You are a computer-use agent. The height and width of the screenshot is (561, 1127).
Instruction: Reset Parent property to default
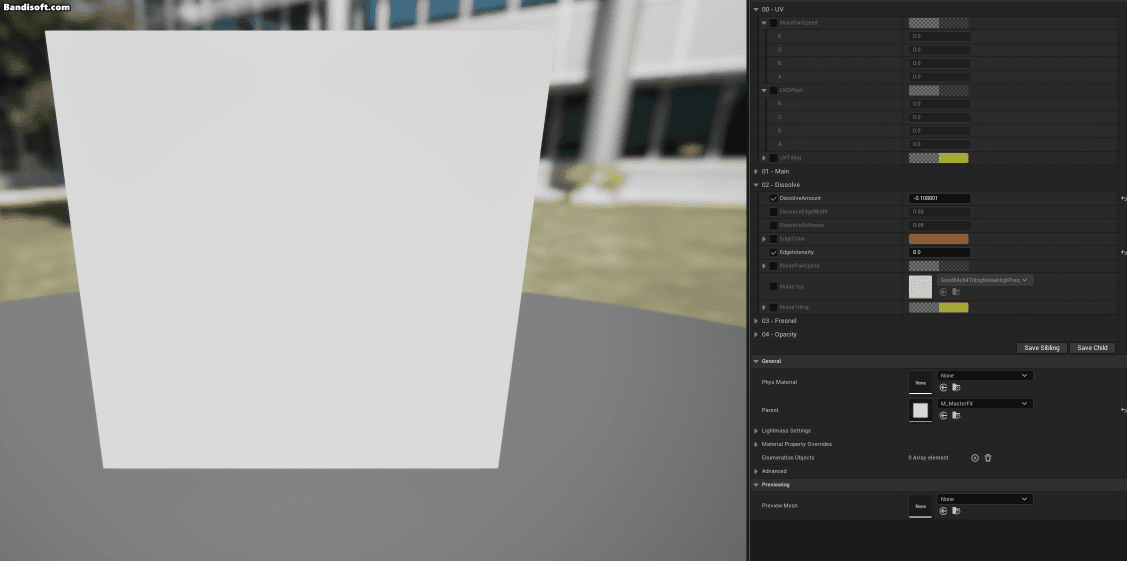[1123, 410]
